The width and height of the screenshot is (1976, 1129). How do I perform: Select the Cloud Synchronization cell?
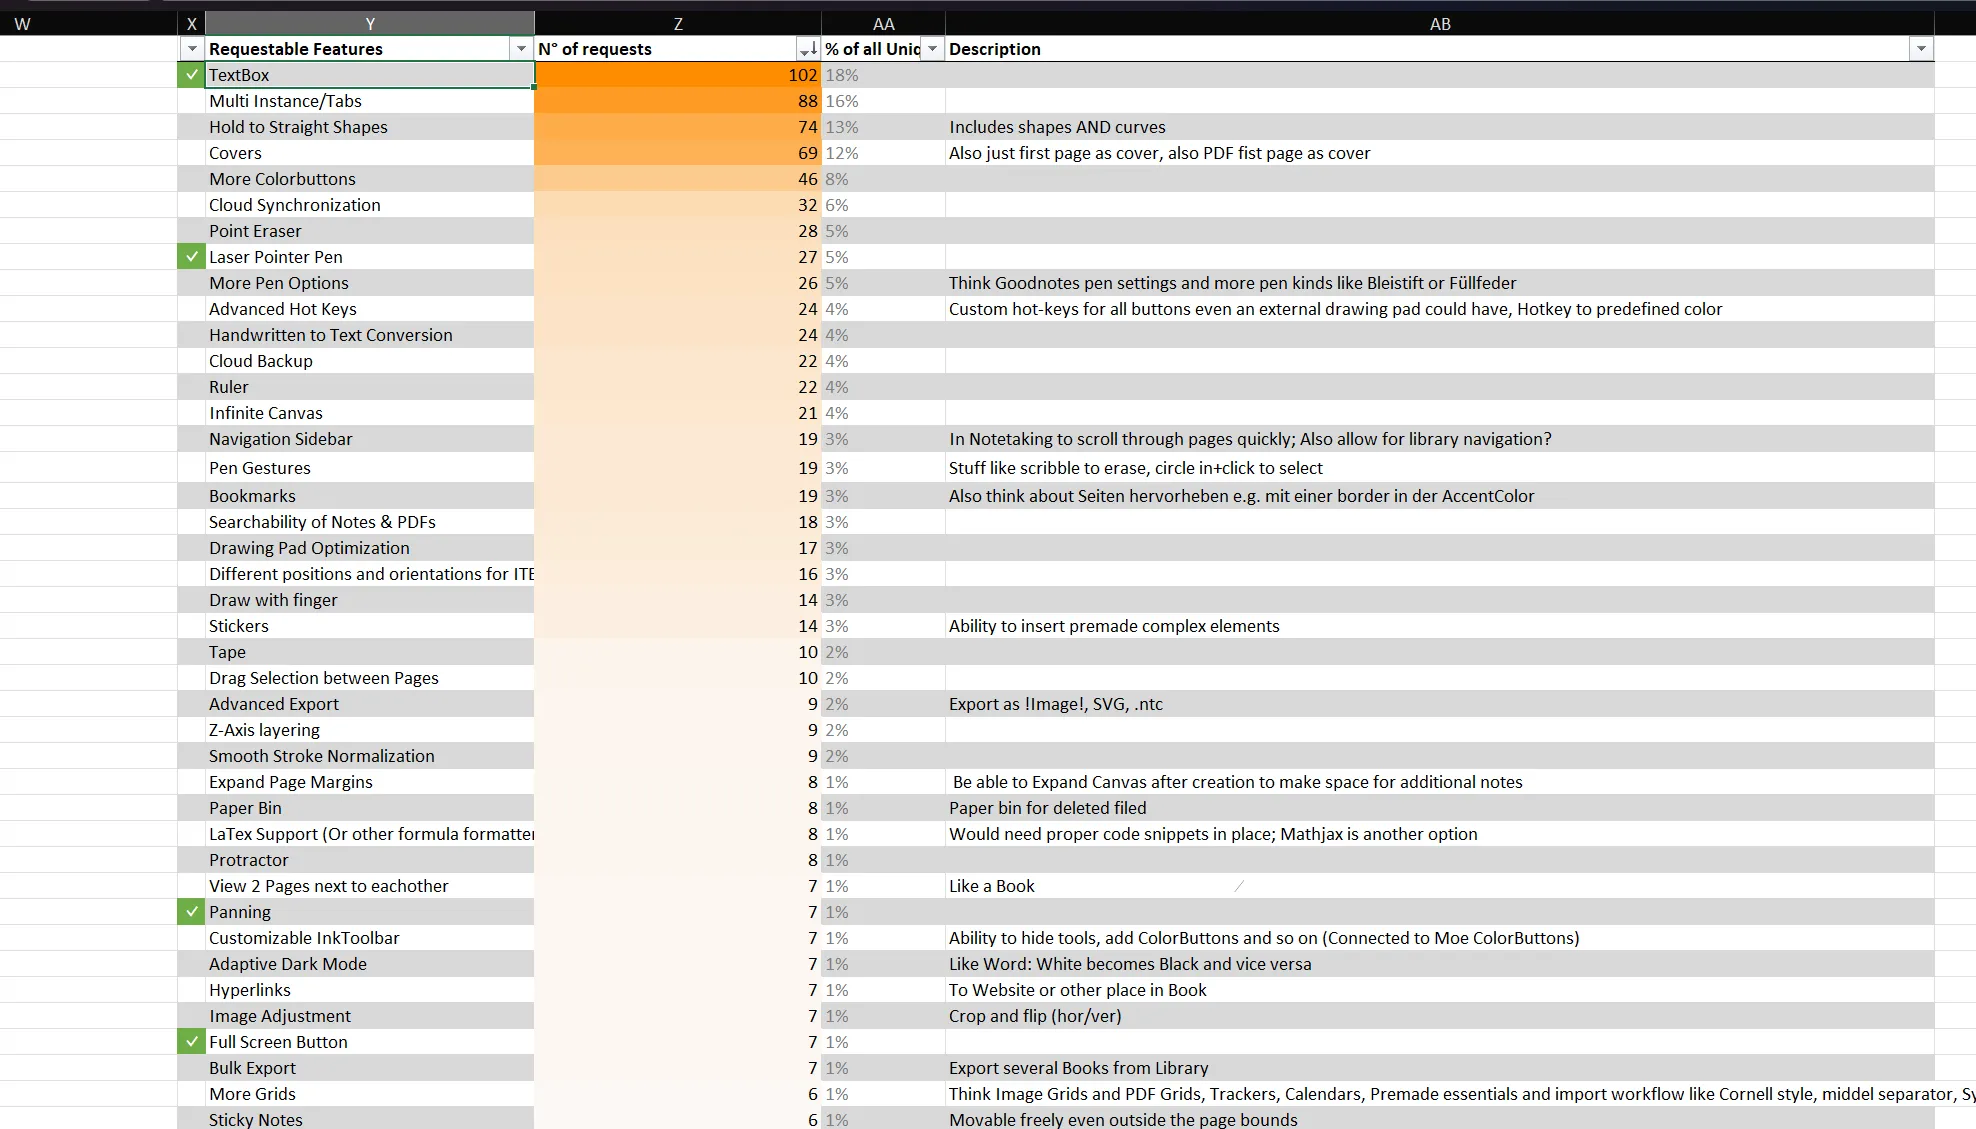click(370, 205)
